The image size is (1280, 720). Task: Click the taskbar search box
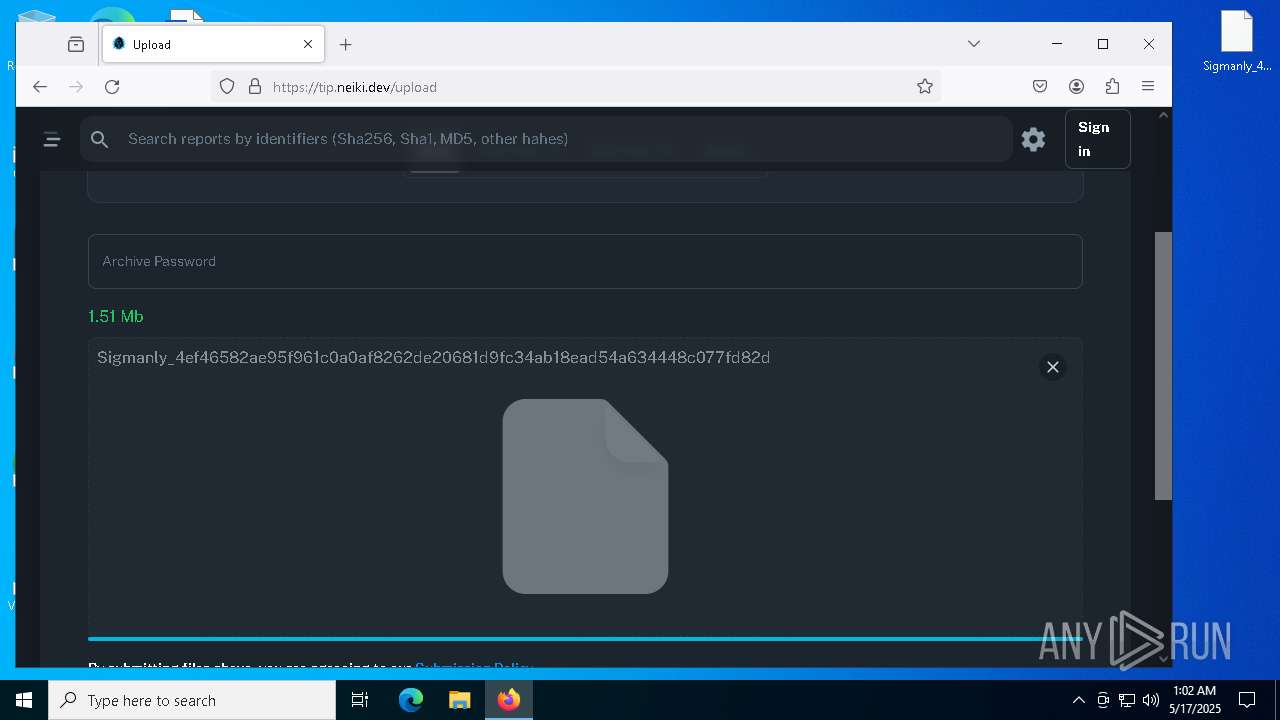point(192,700)
